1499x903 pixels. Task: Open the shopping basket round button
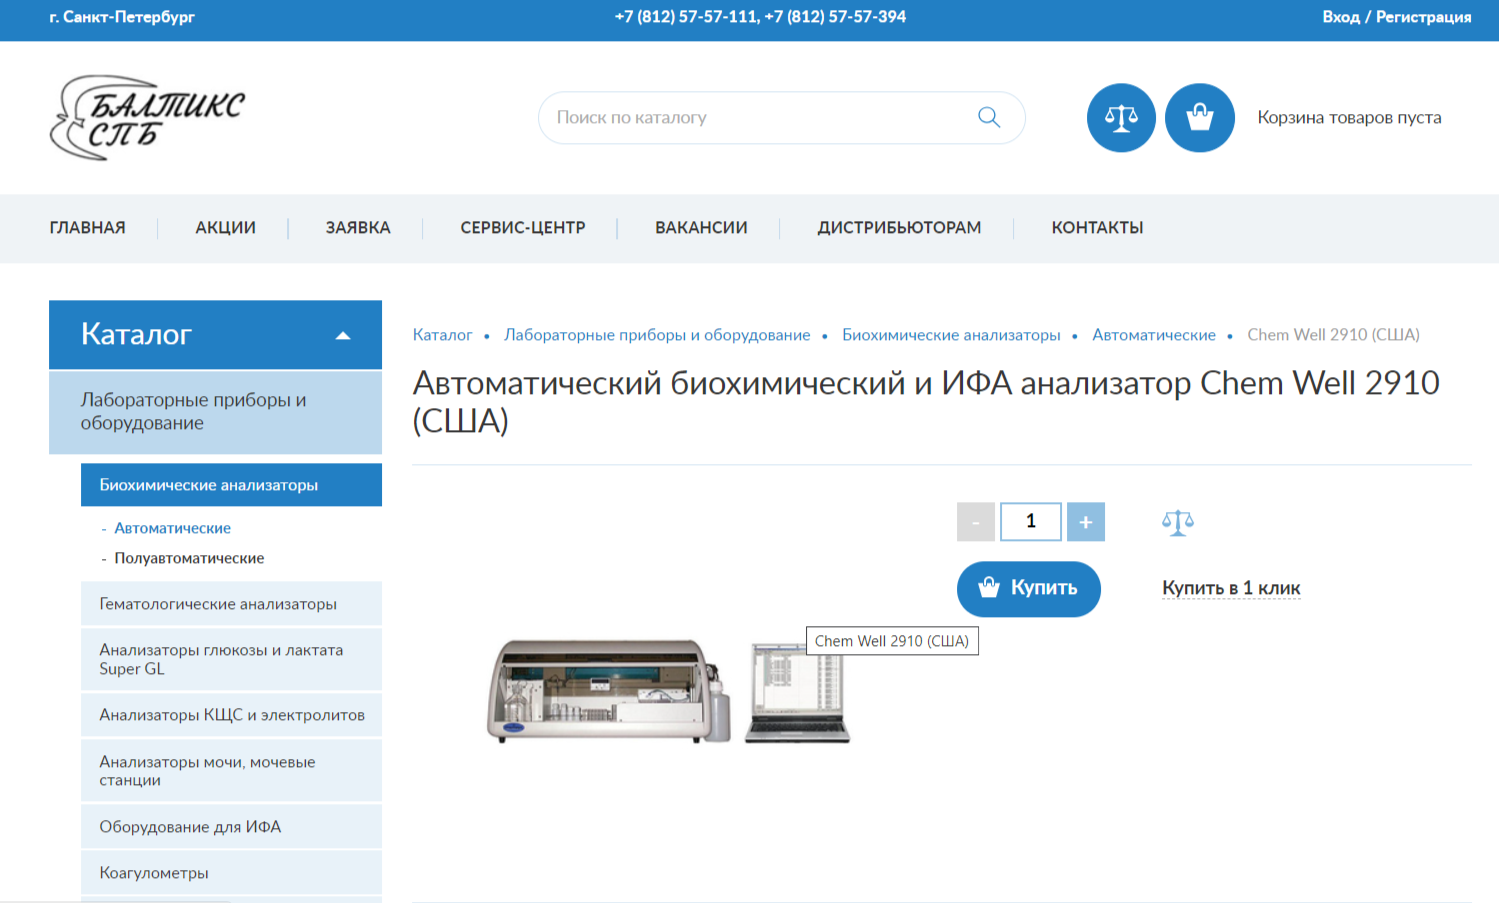point(1200,118)
